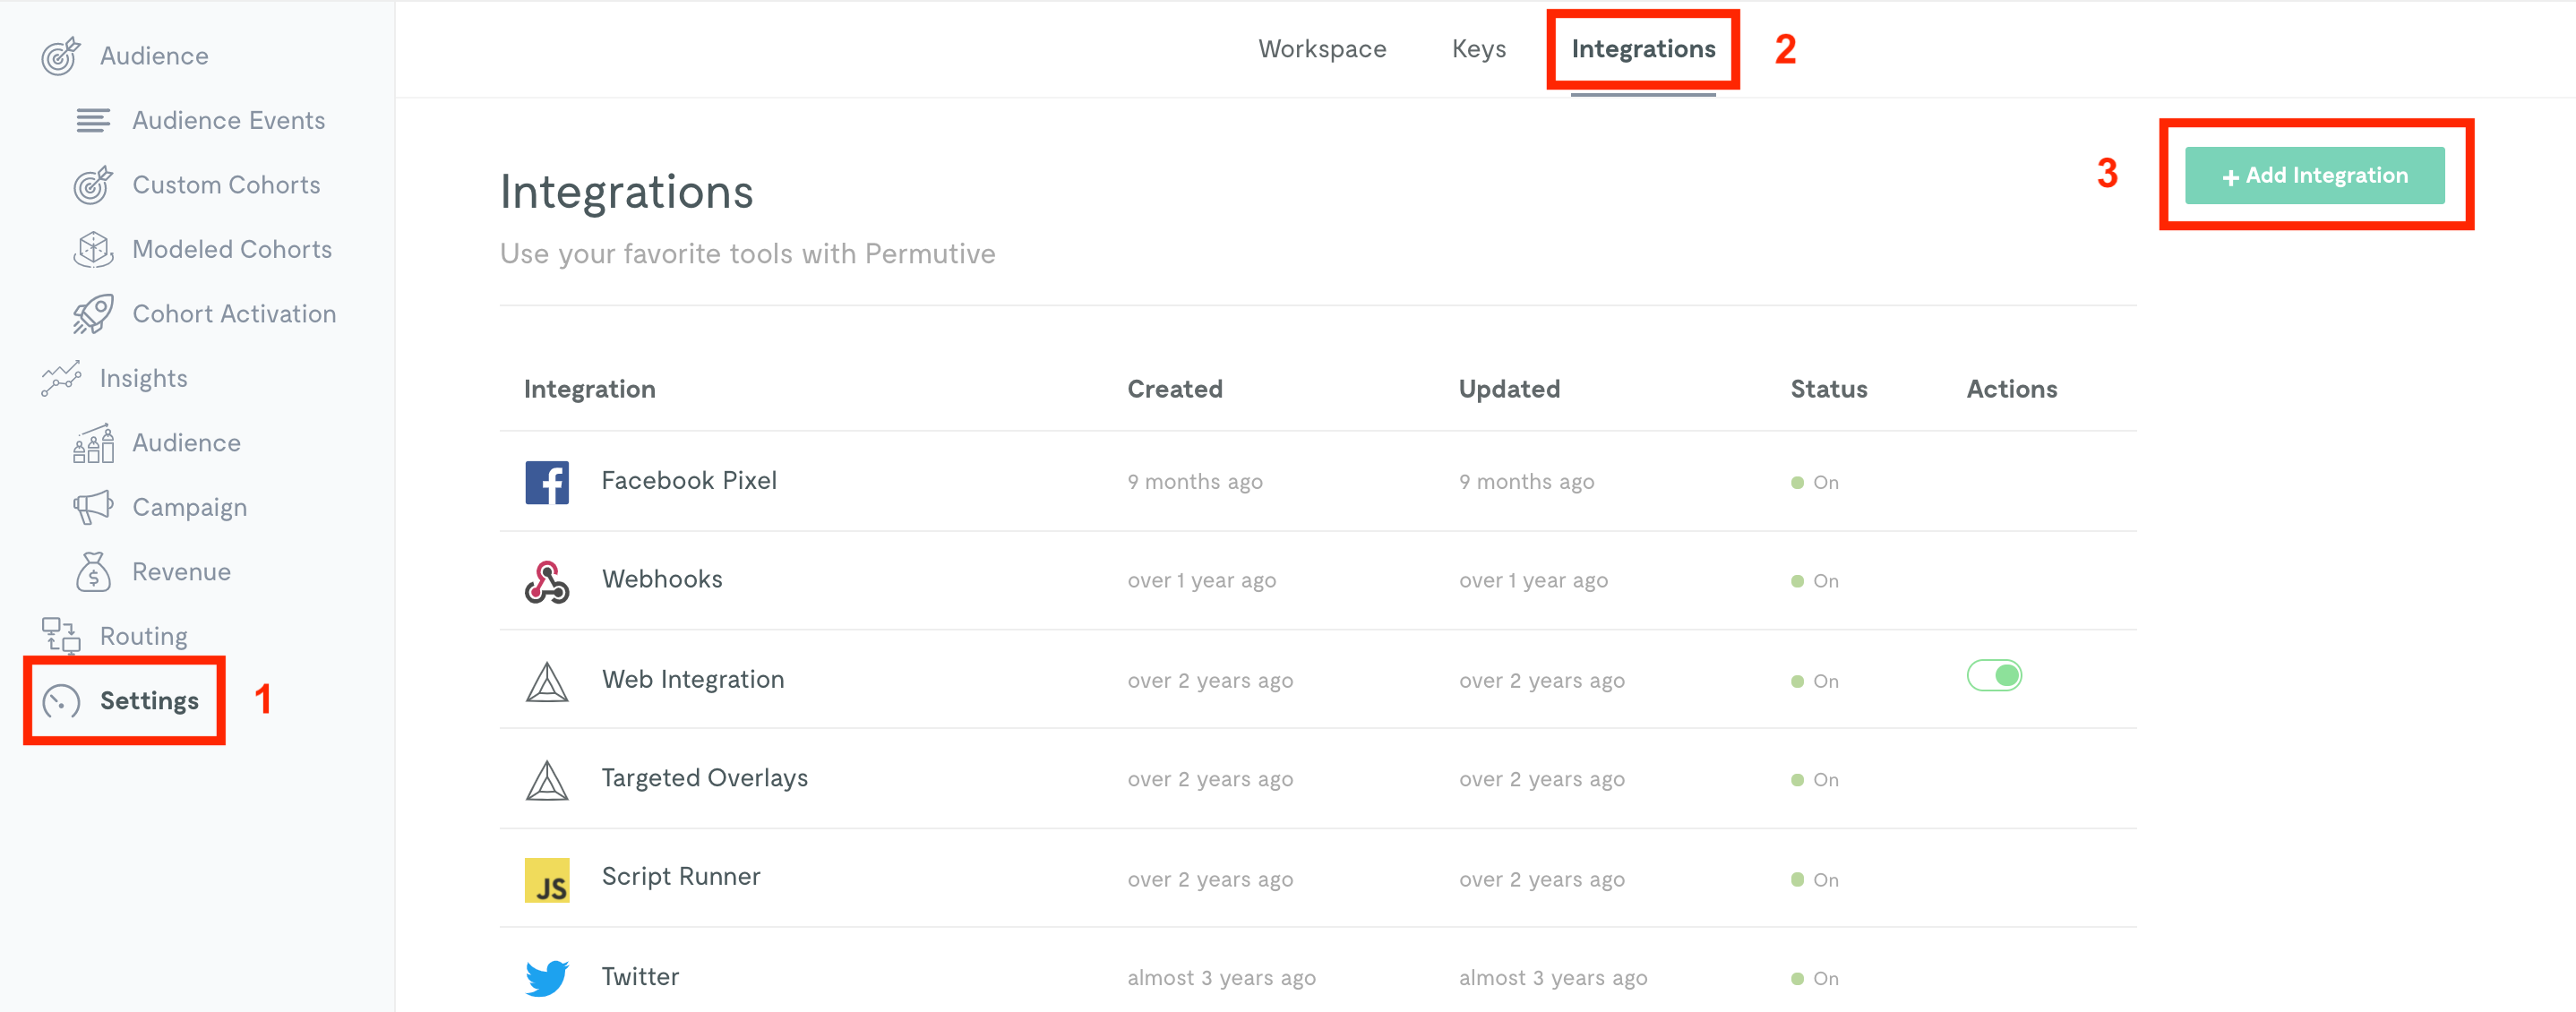
Task: Click the Integration column header
Action: [x=589, y=390]
